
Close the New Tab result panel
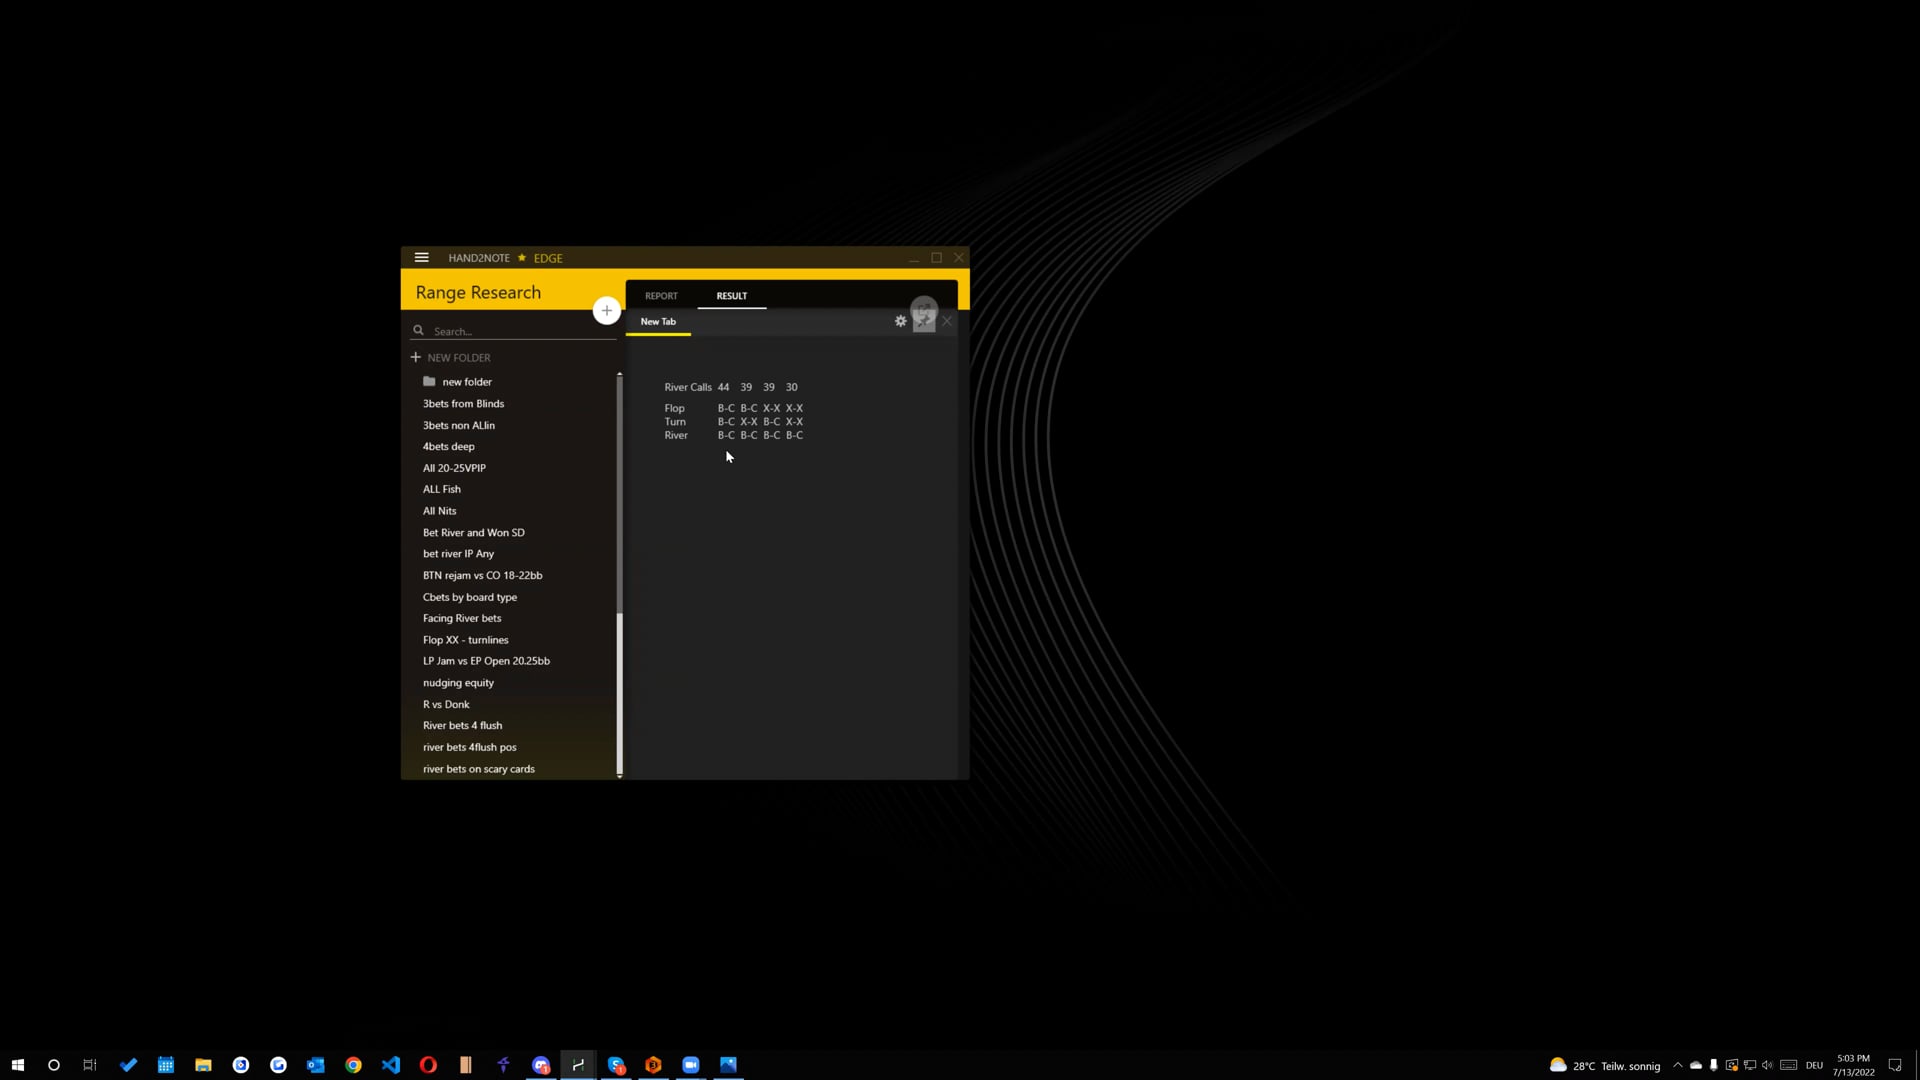pos(947,321)
